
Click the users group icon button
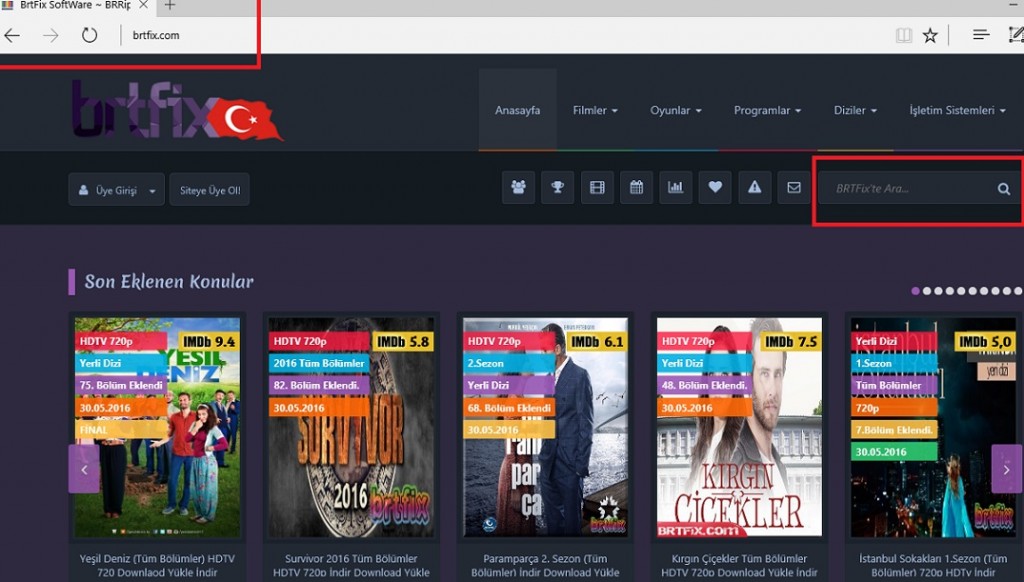pyautogui.click(x=518, y=188)
